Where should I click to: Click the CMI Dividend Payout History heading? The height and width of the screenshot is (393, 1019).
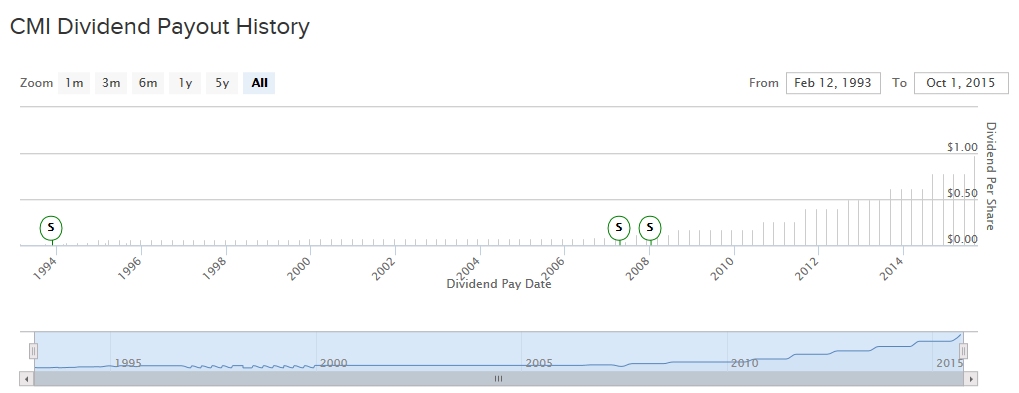160,27
